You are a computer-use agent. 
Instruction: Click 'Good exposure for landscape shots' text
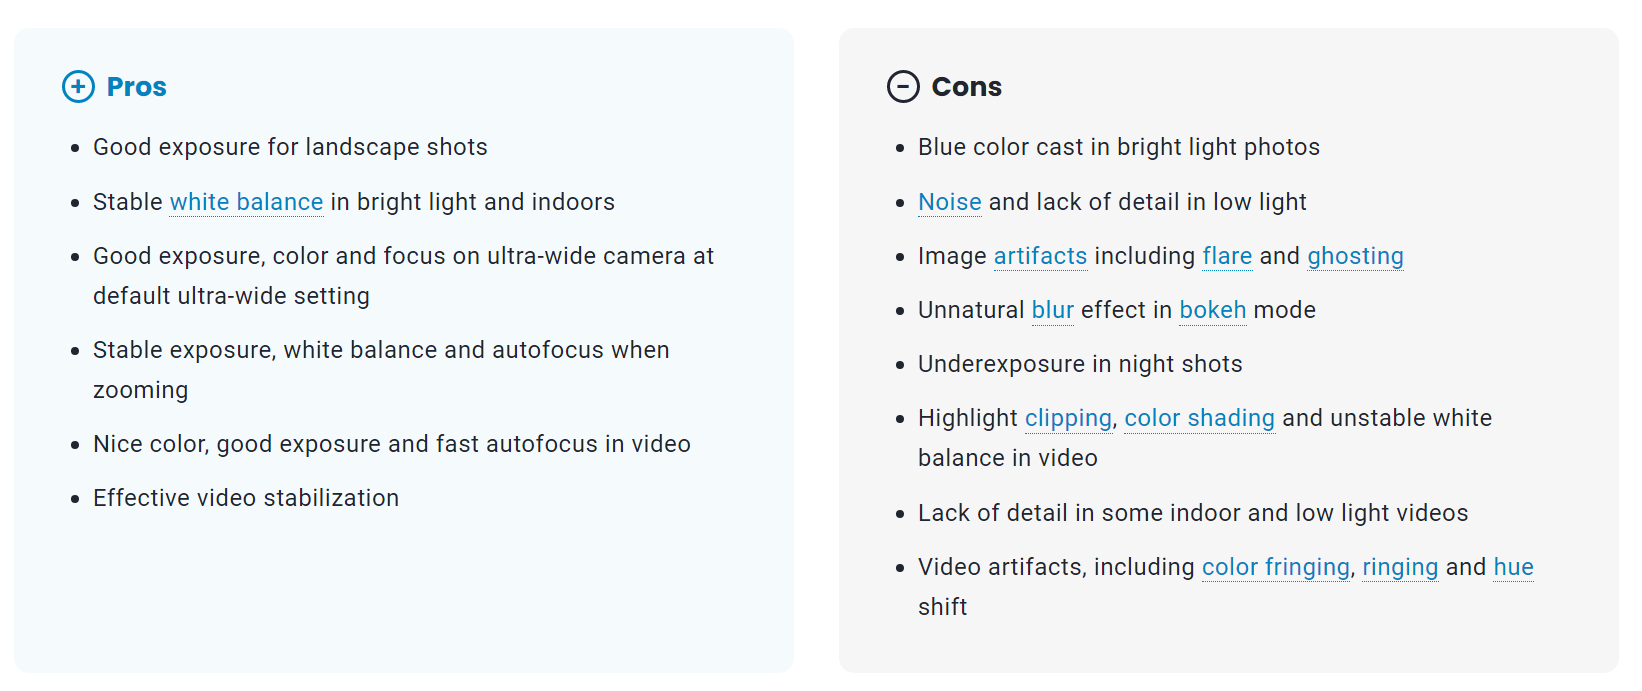(290, 148)
